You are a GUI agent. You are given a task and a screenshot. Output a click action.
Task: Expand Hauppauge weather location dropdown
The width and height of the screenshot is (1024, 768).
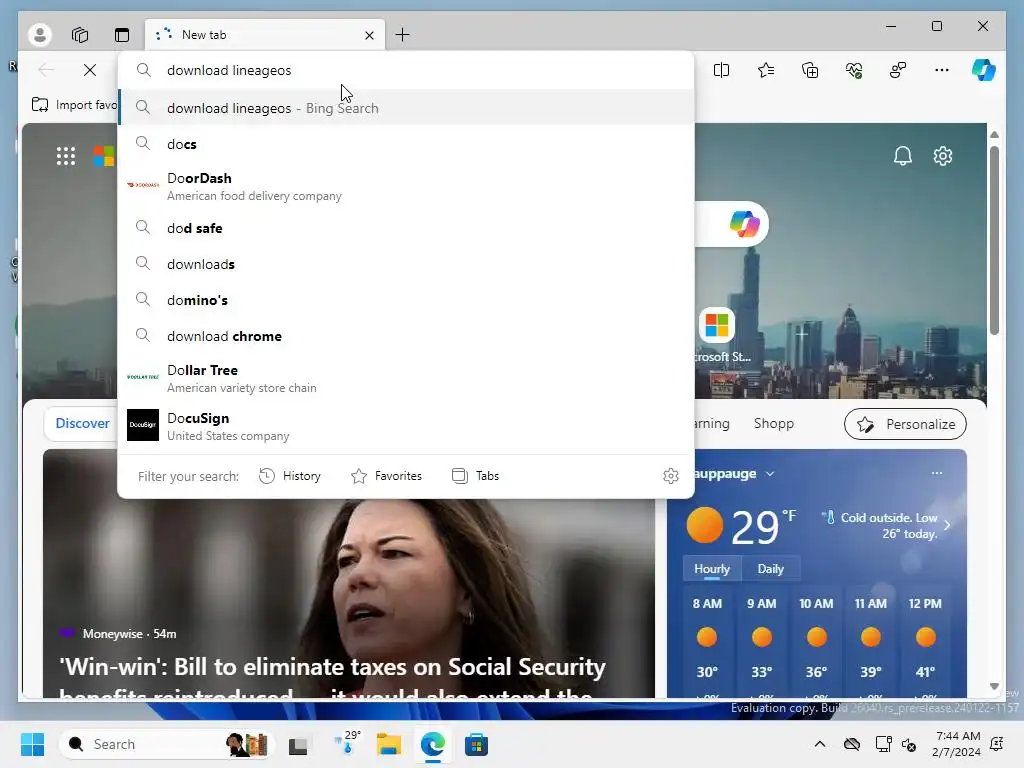click(769, 473)
